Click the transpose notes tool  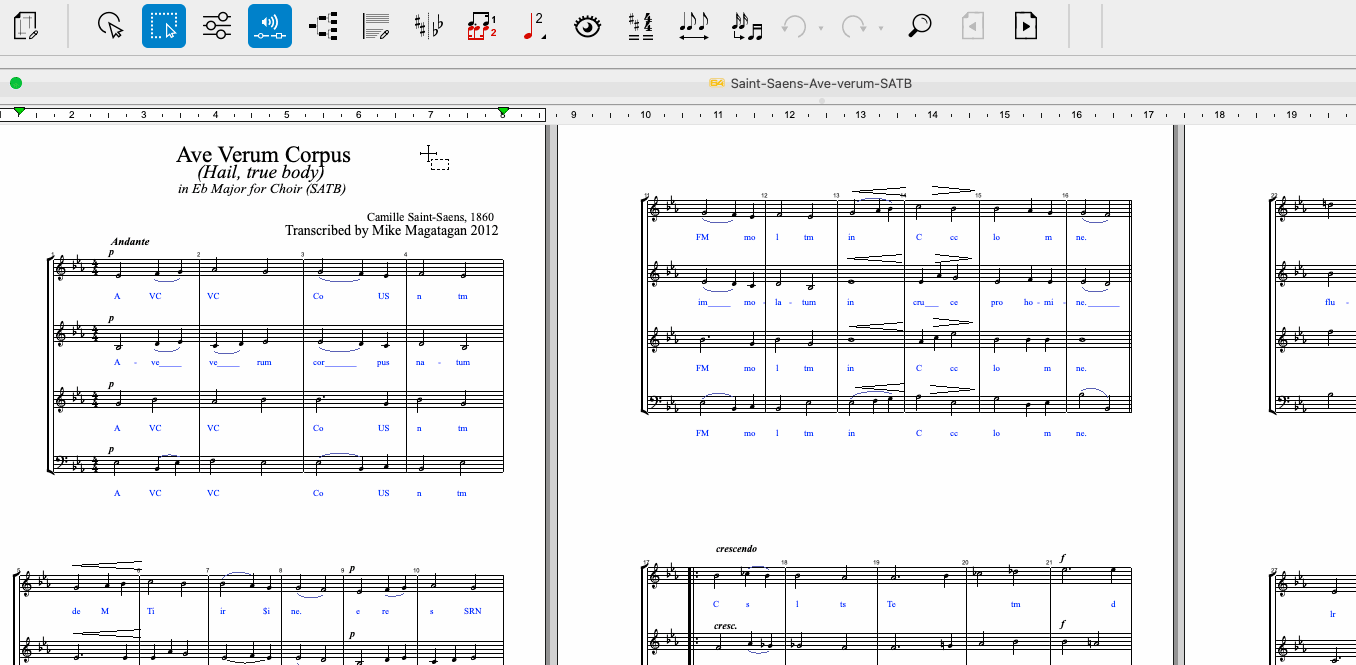746,26
